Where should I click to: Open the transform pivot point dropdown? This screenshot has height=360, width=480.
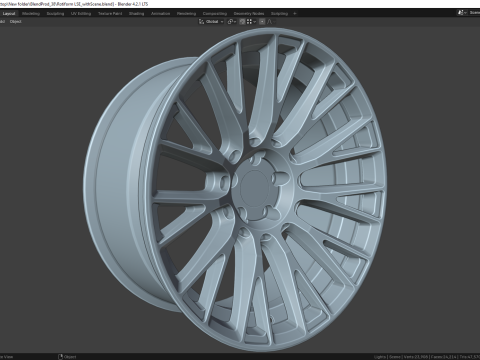[x=232, y=22]
